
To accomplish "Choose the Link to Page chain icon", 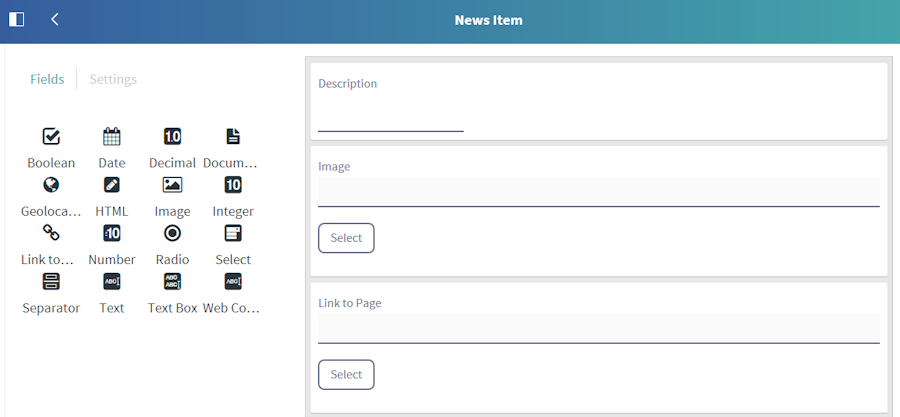I will pos(51,233).
